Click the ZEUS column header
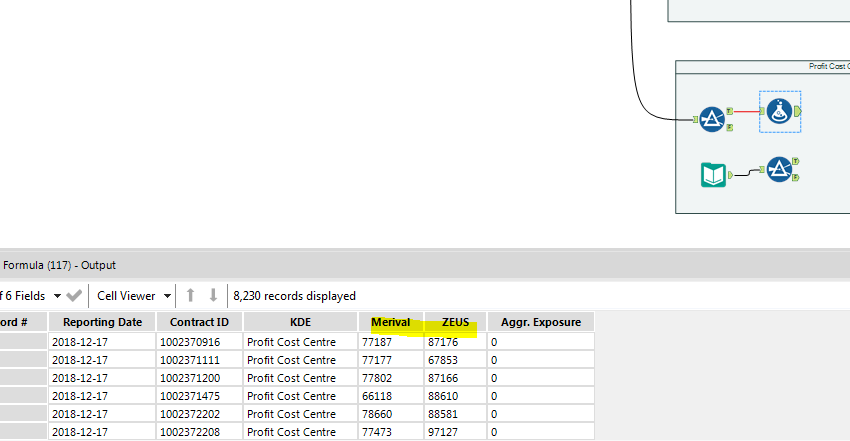850x441 pixels. click(x=455, y=322)
